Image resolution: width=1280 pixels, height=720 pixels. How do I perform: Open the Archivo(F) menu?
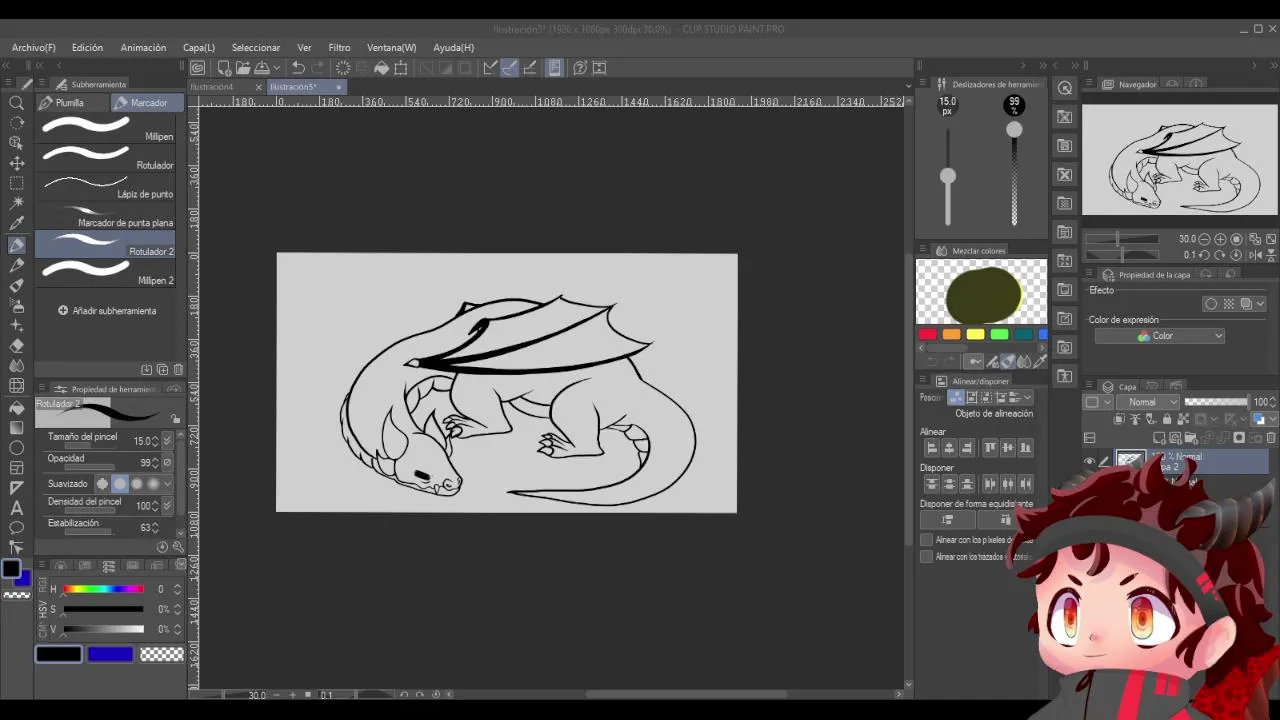point(34,47)
